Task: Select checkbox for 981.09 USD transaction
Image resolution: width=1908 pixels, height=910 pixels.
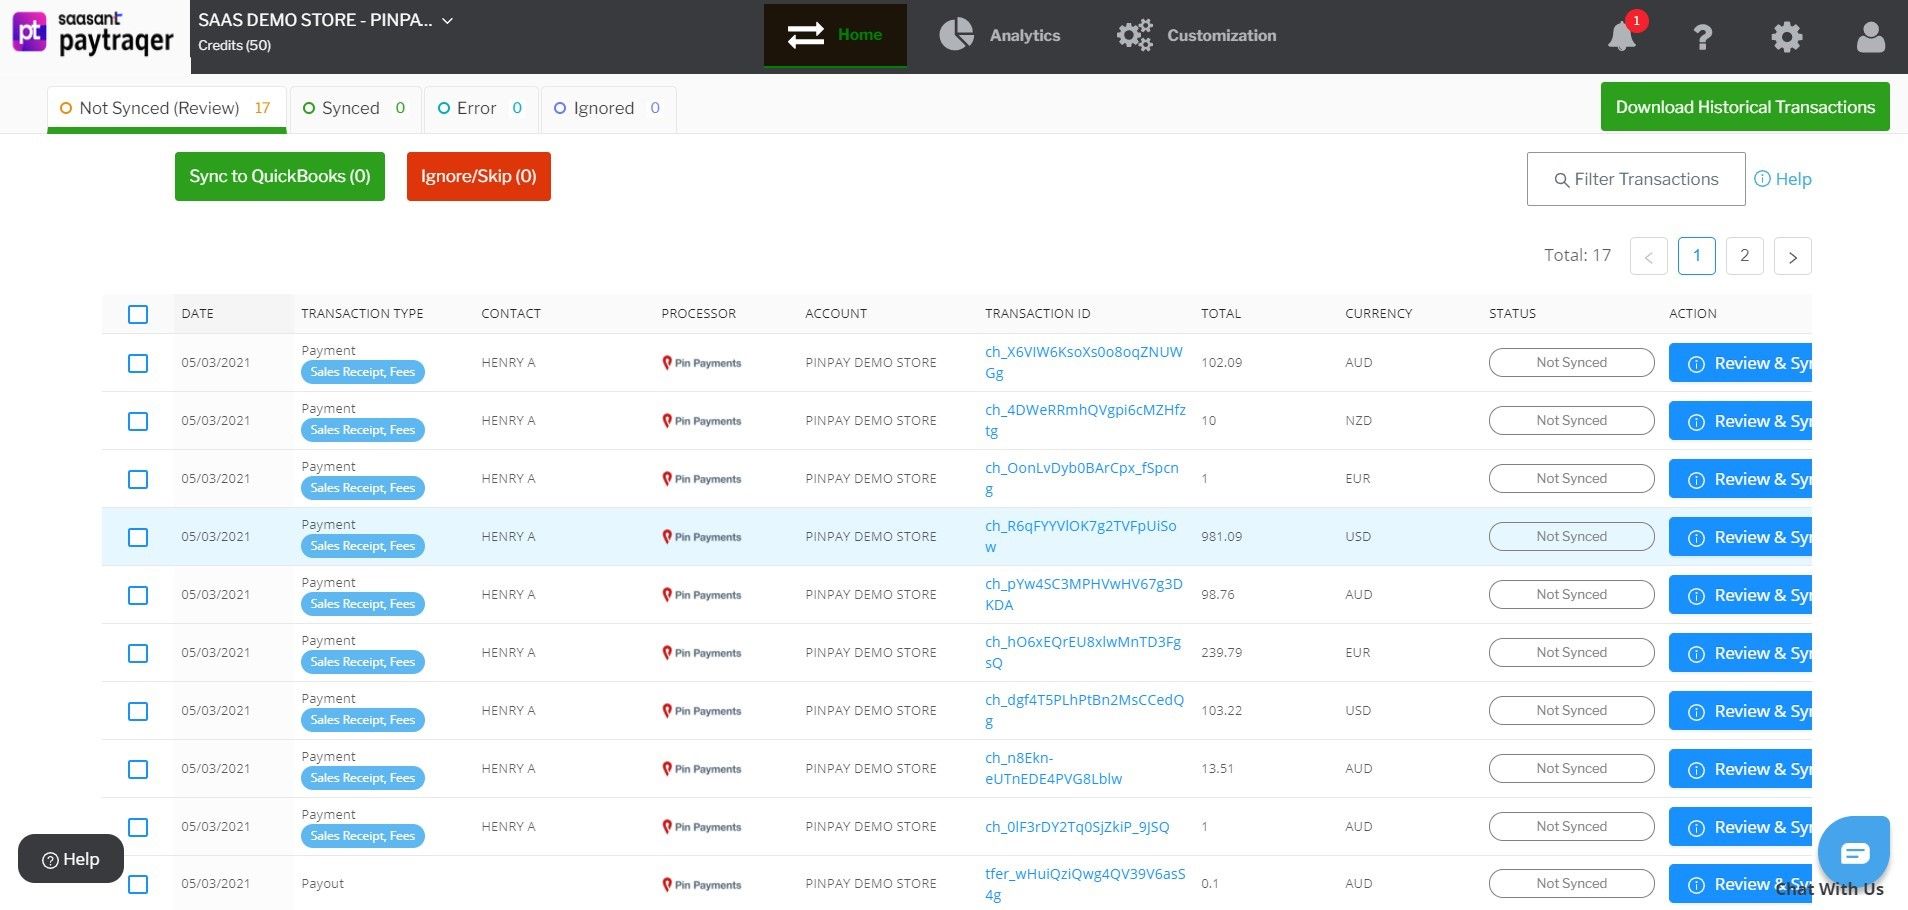Action: pyautogui.click(x=138, y=537)
